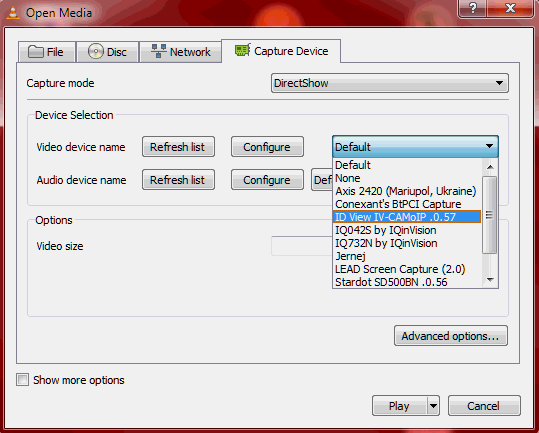
Task: Open the Audio device name dropdown
Action: [x=322, y=180]
